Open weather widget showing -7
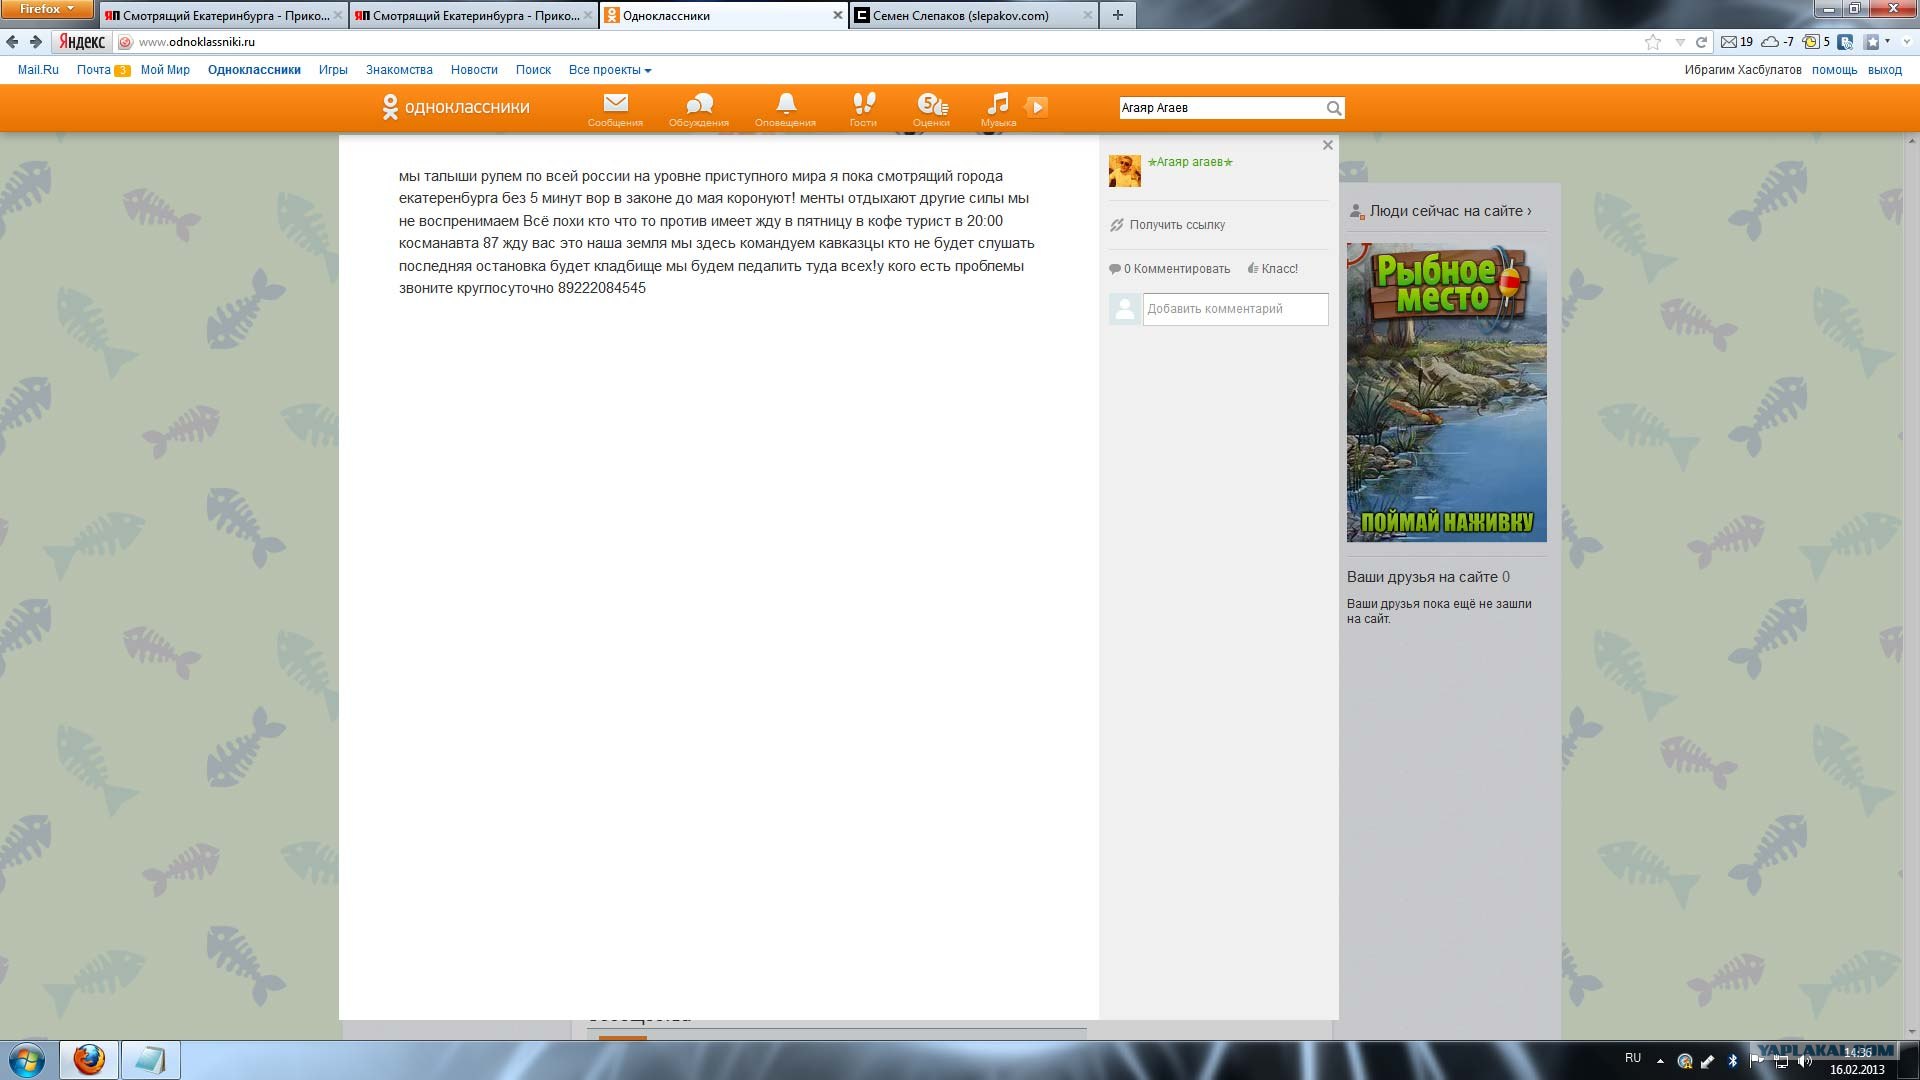The width and height of the screenshot is (1920, 1080). [x=1778, y=42]
